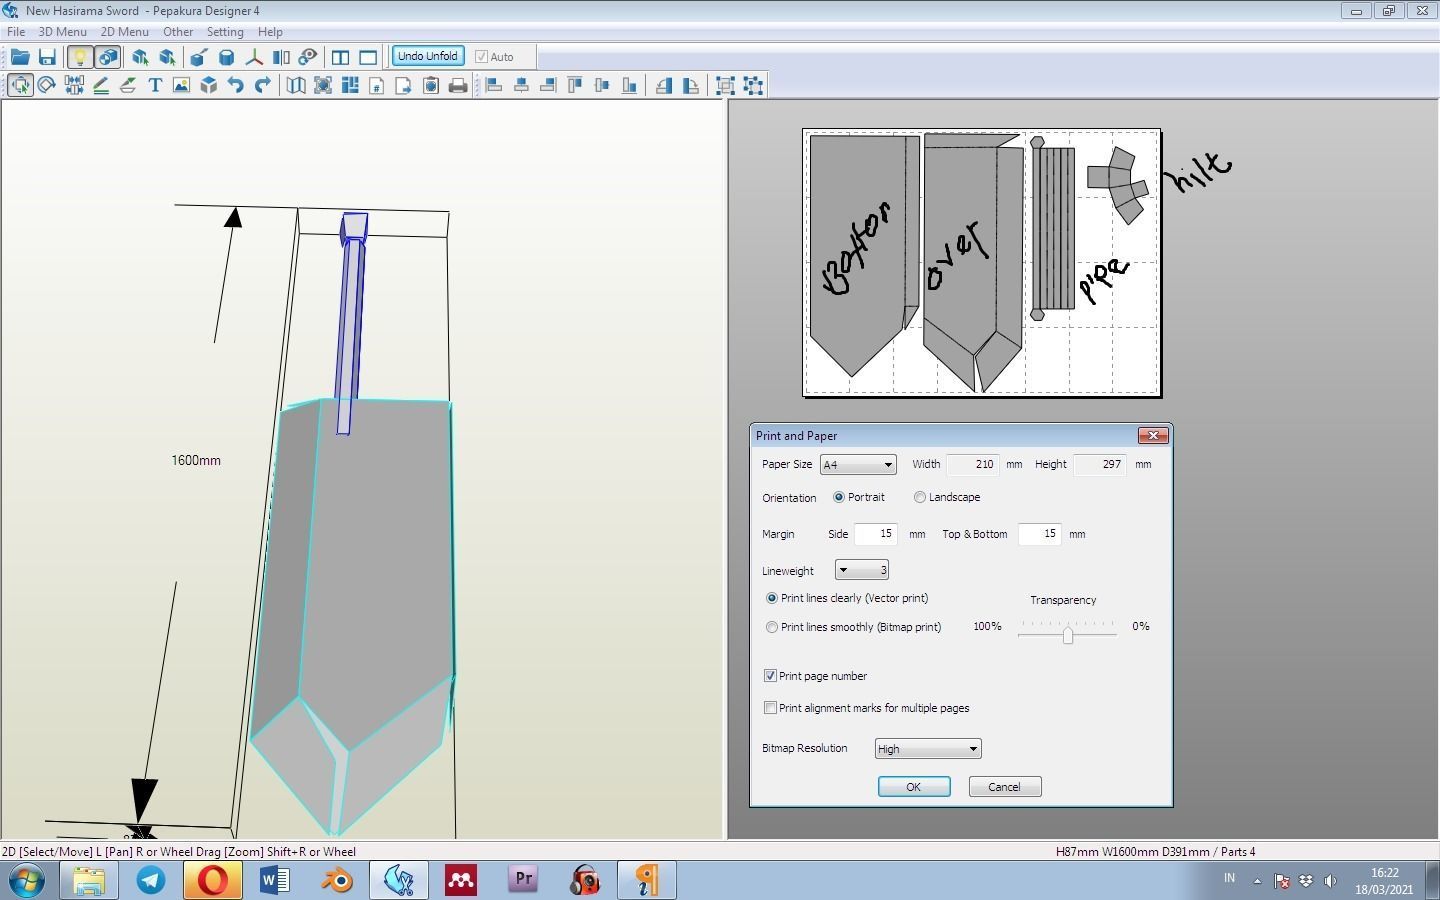
Task: Toggle the Auto checkbox in toolbar
Action: pos(481,57)
